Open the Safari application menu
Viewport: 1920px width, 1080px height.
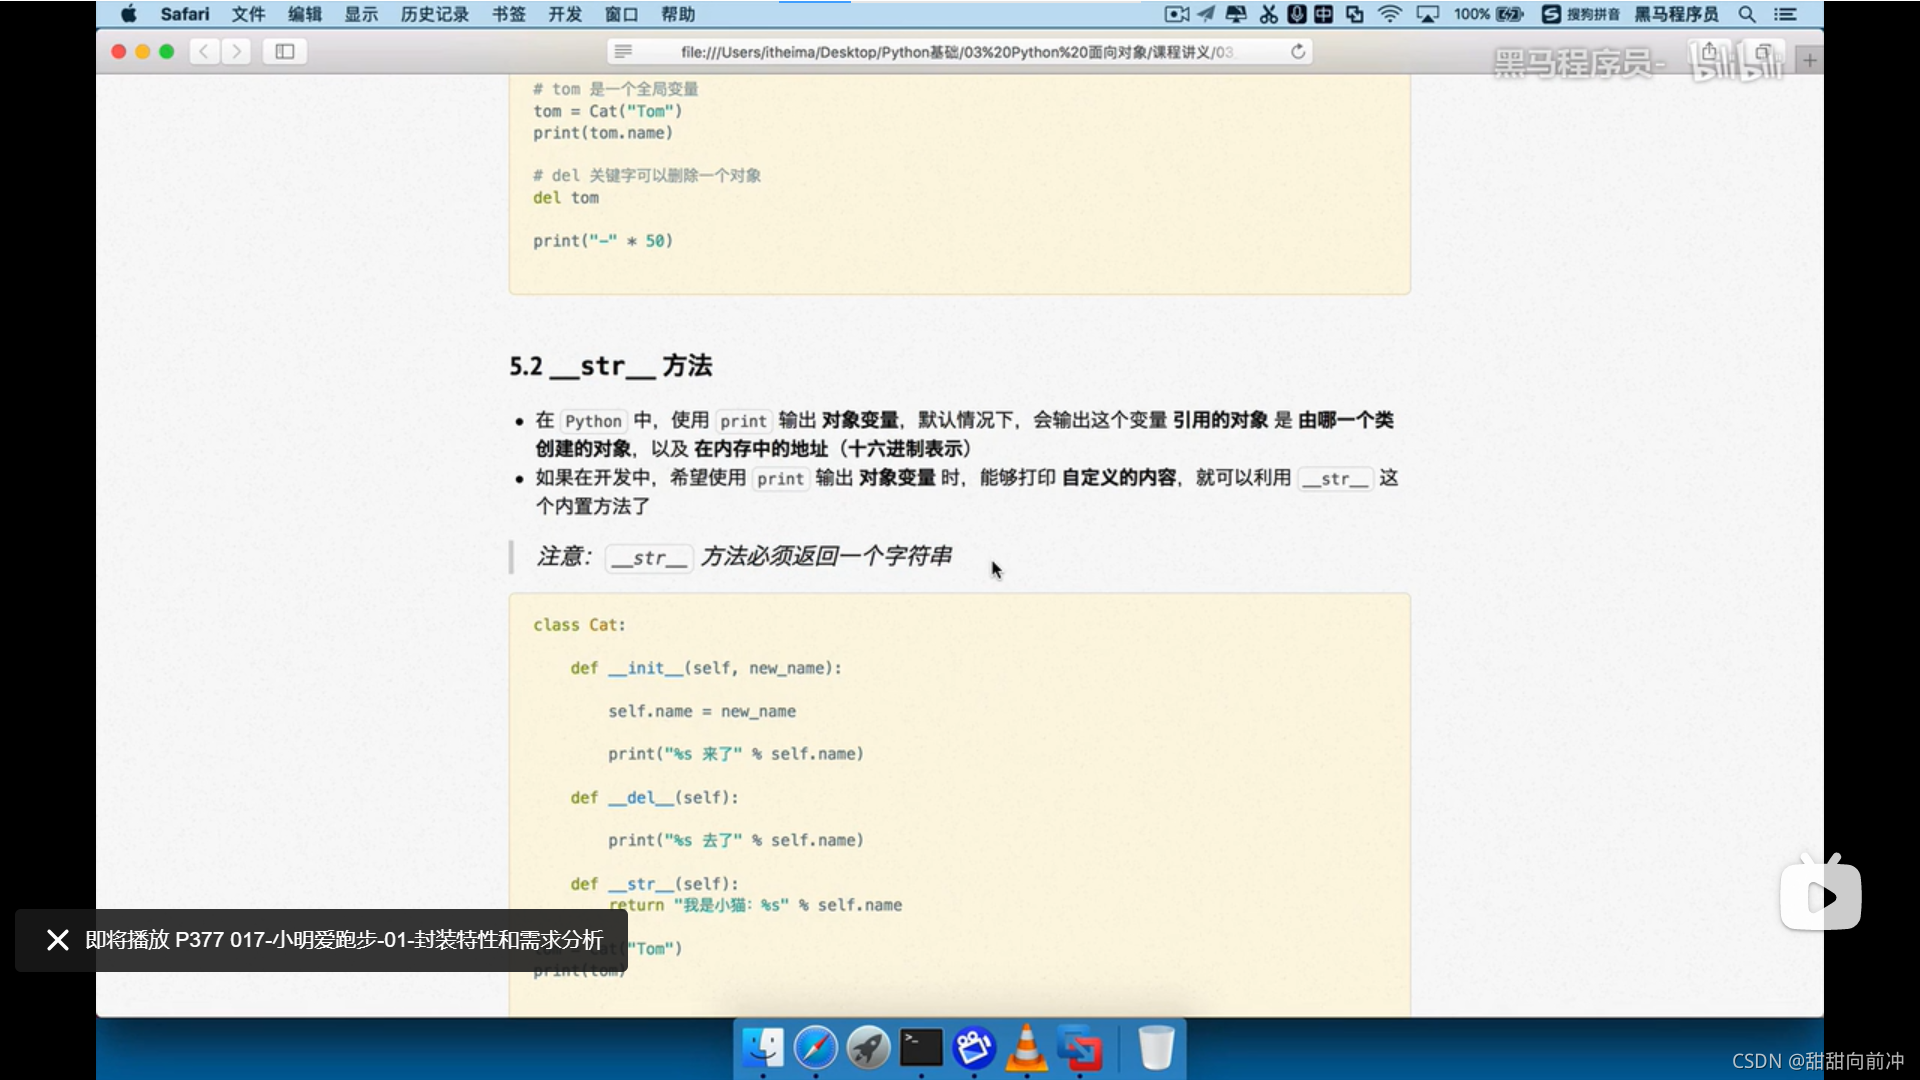pyautogui.click(x=185, y=14)
